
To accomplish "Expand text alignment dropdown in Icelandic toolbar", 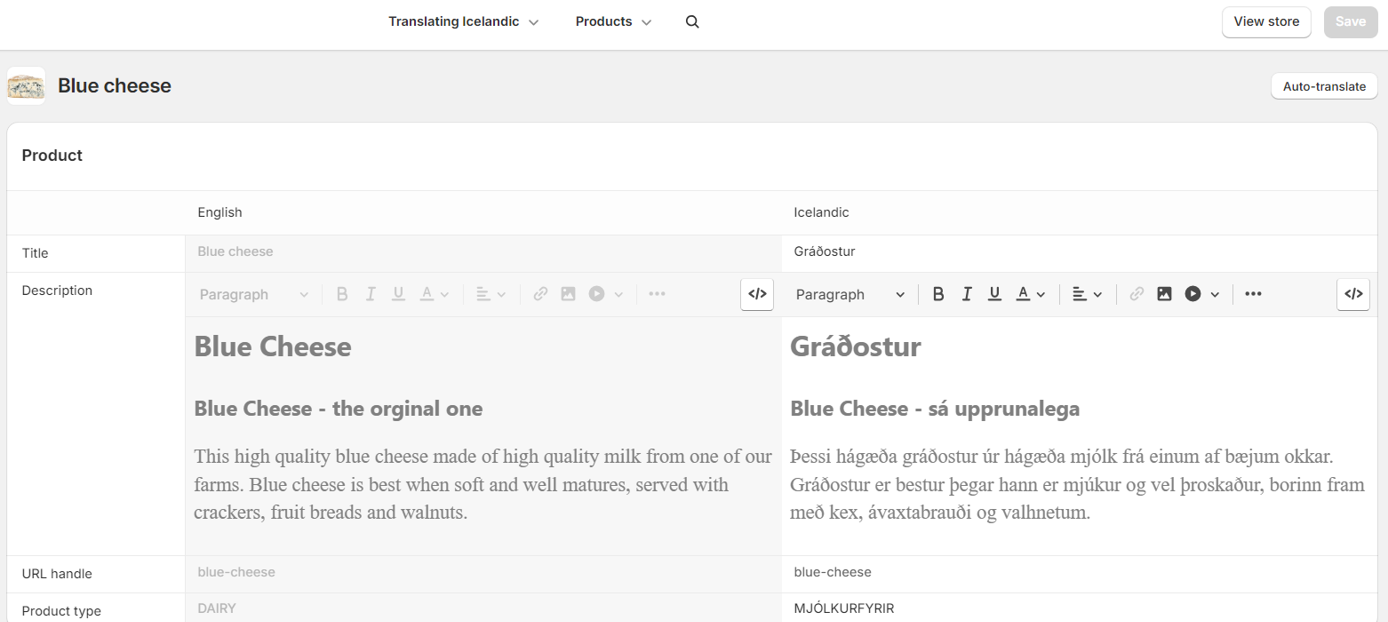I will tap(1087, 294).
